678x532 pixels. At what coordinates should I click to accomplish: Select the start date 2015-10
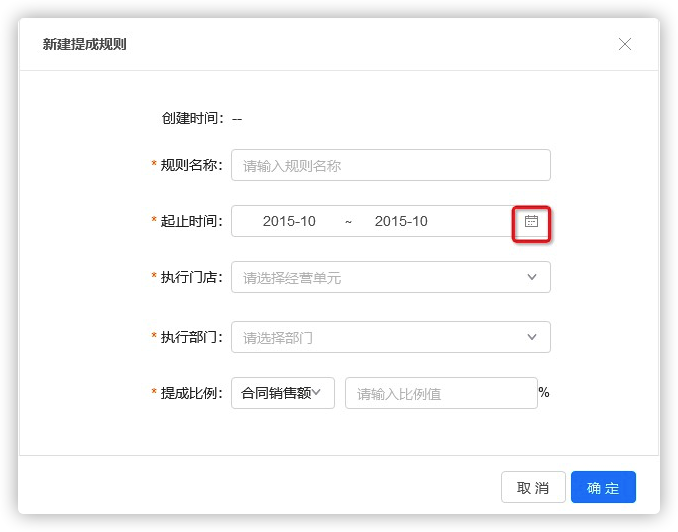tap(289, 221)
